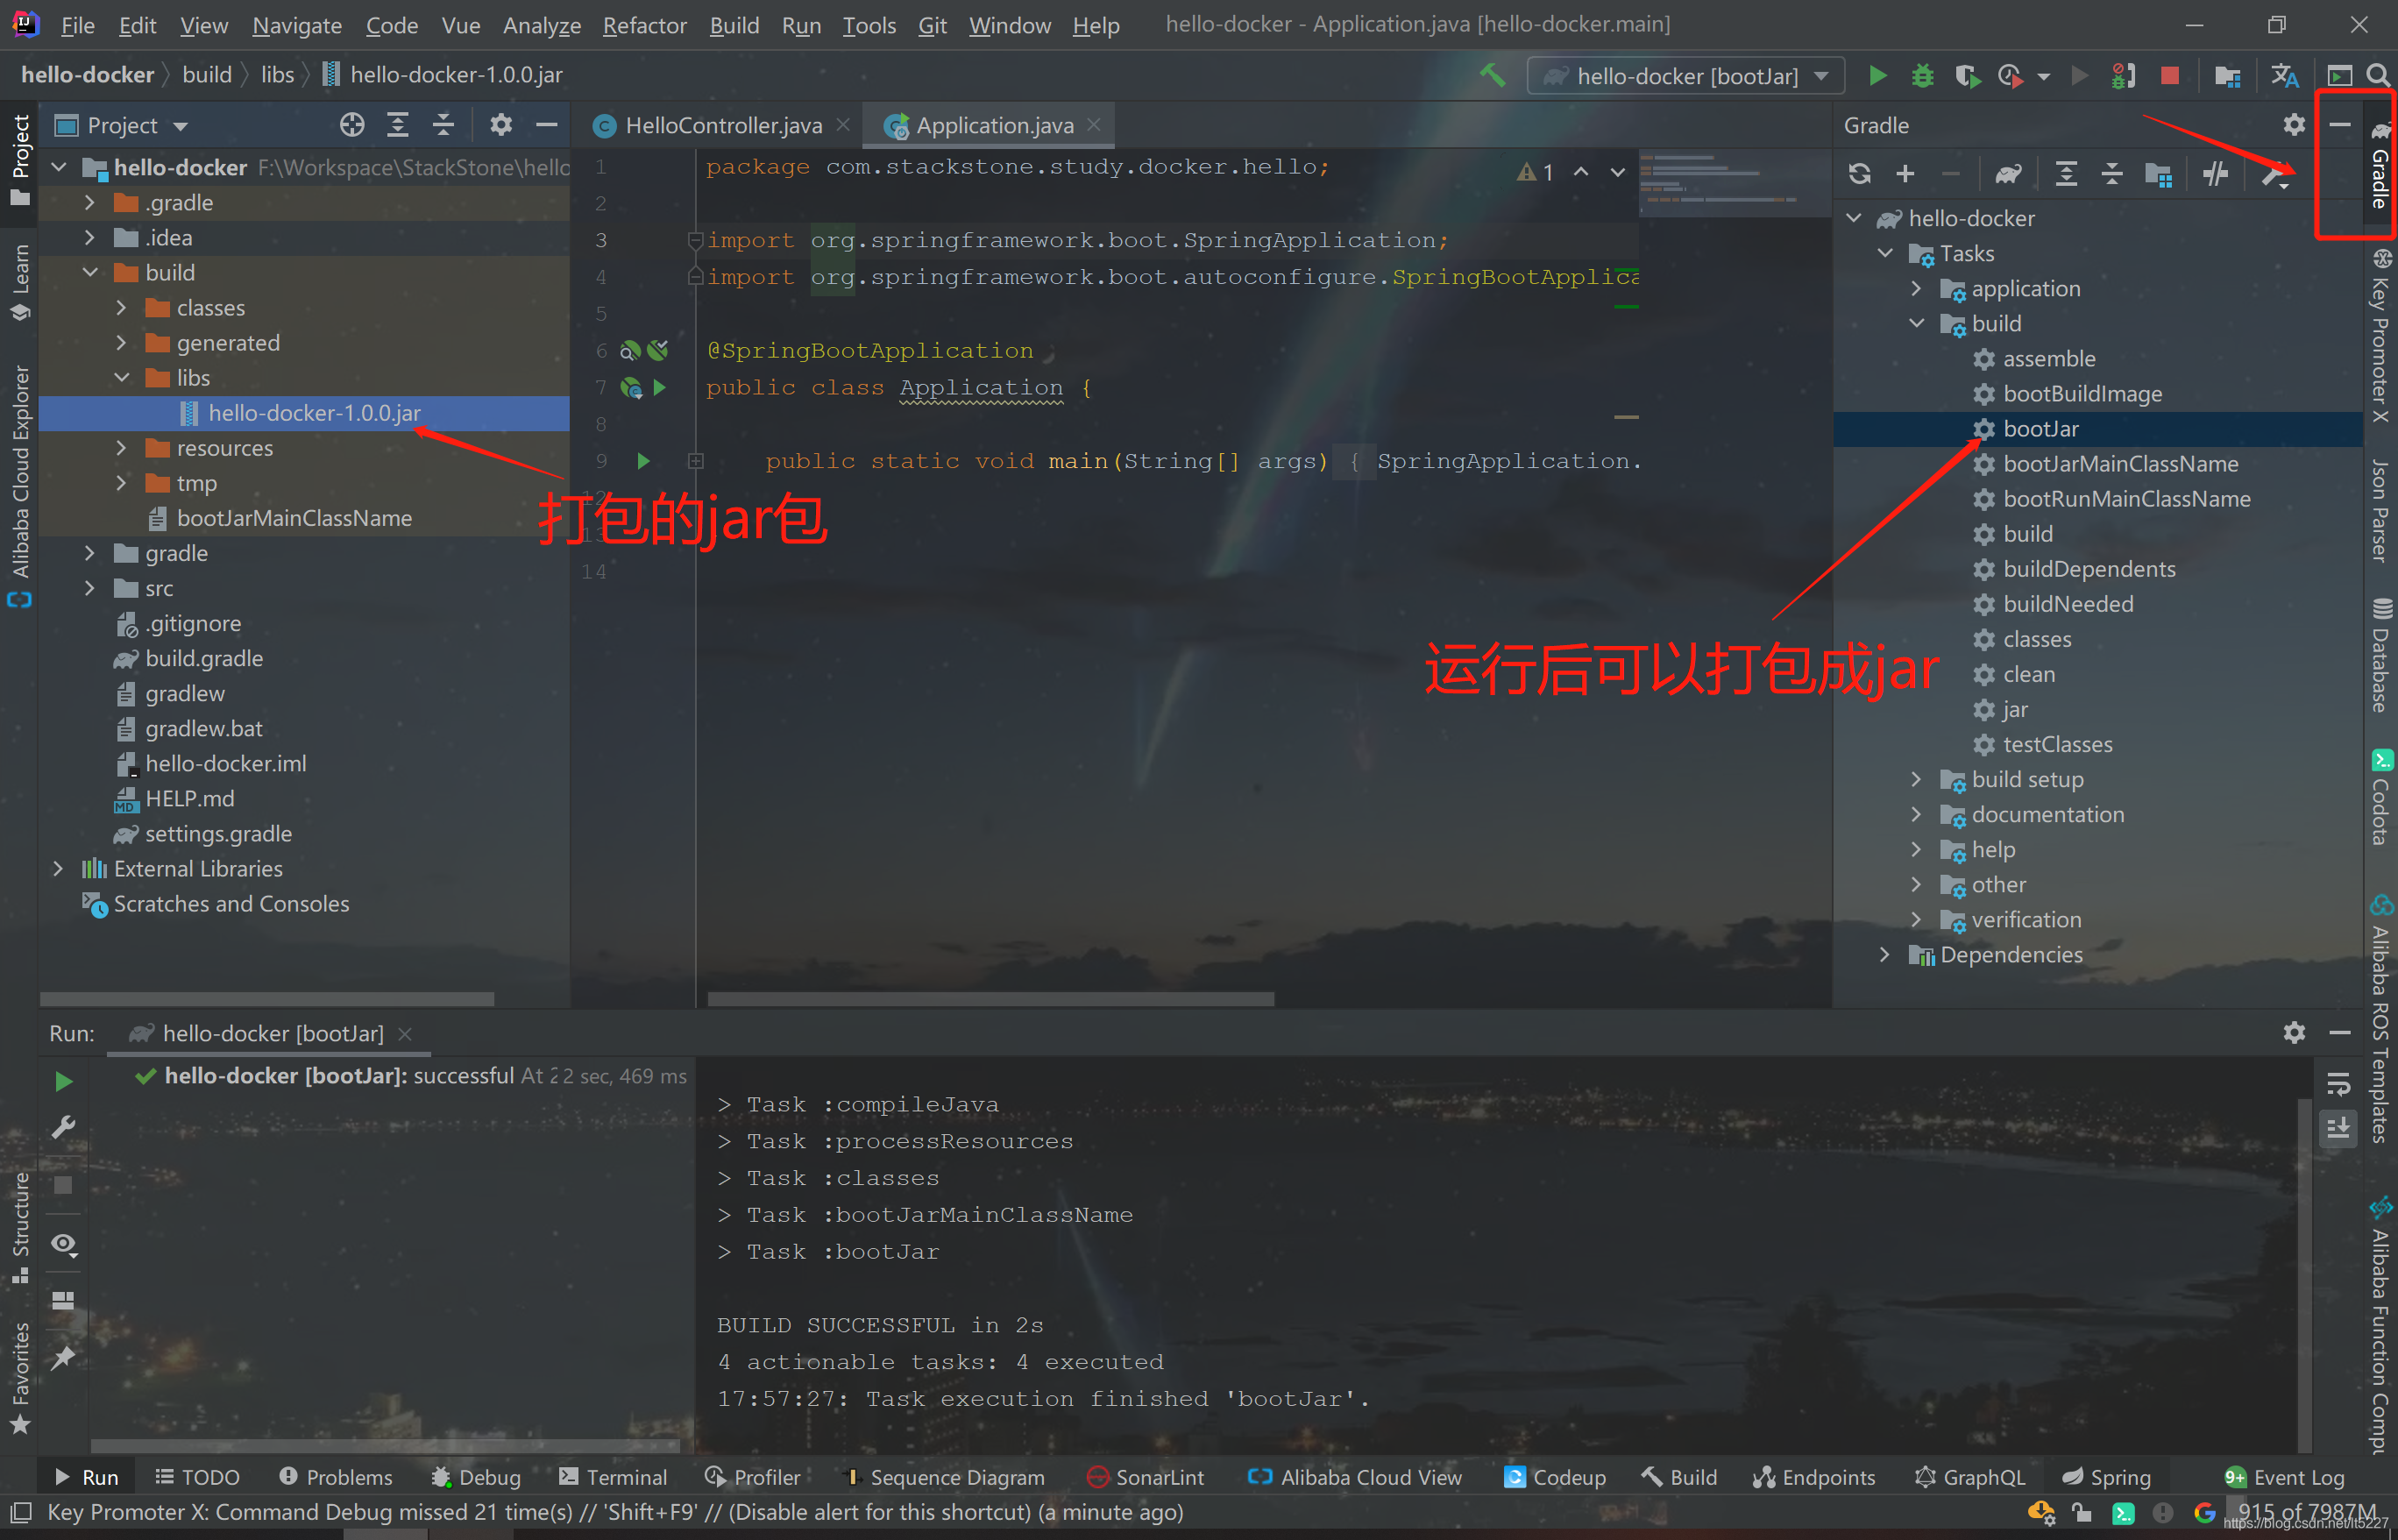Click Execute Gradle Task elephant icon
The width and height of the screenshot is (2398, 1540).
point(2008,174)
